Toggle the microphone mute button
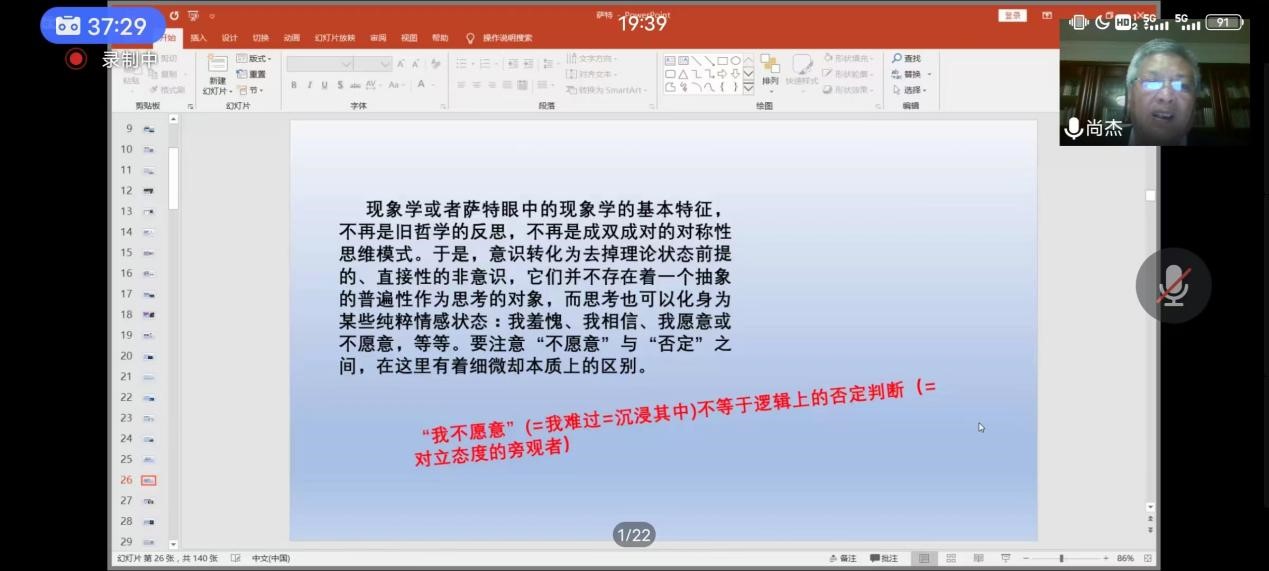This screenshot has height=571, width=1269. [x=1173, y=286]
